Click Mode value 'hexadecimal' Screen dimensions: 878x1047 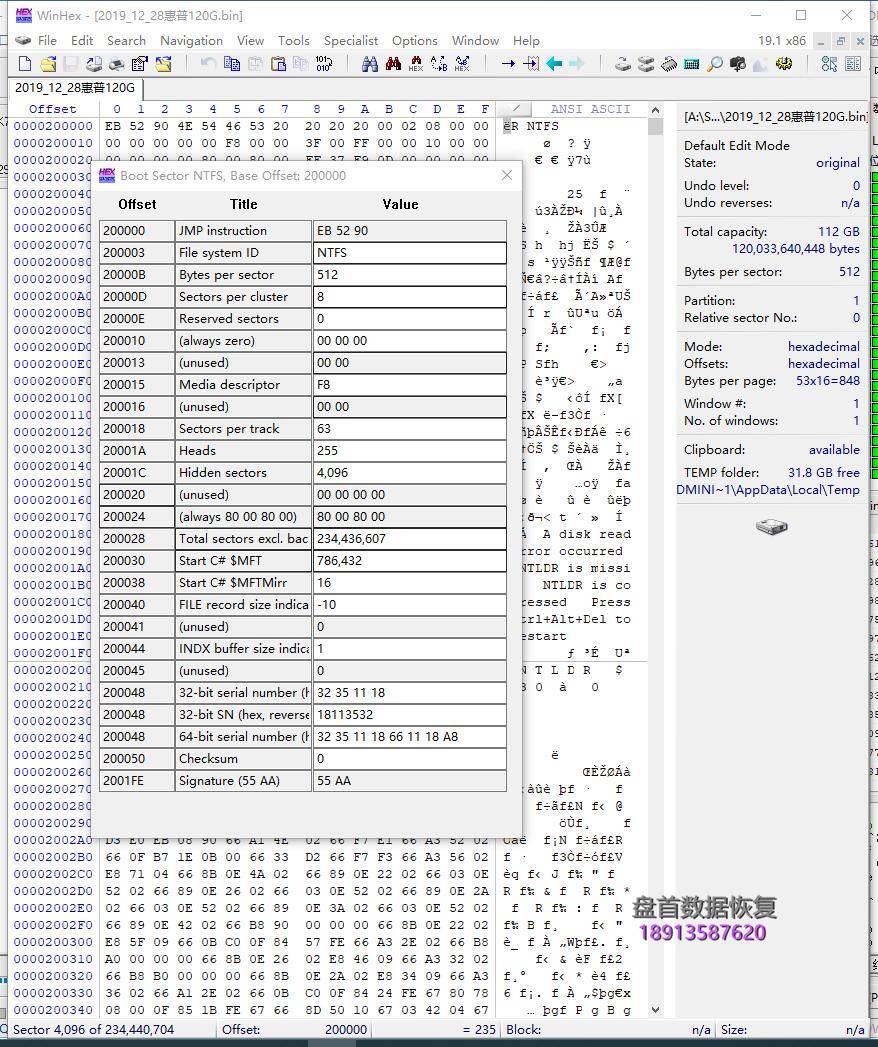coord(824,347)
